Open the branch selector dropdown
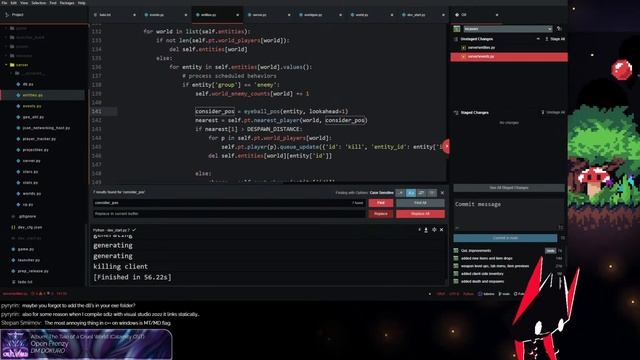640x360 pixels. 508,29
